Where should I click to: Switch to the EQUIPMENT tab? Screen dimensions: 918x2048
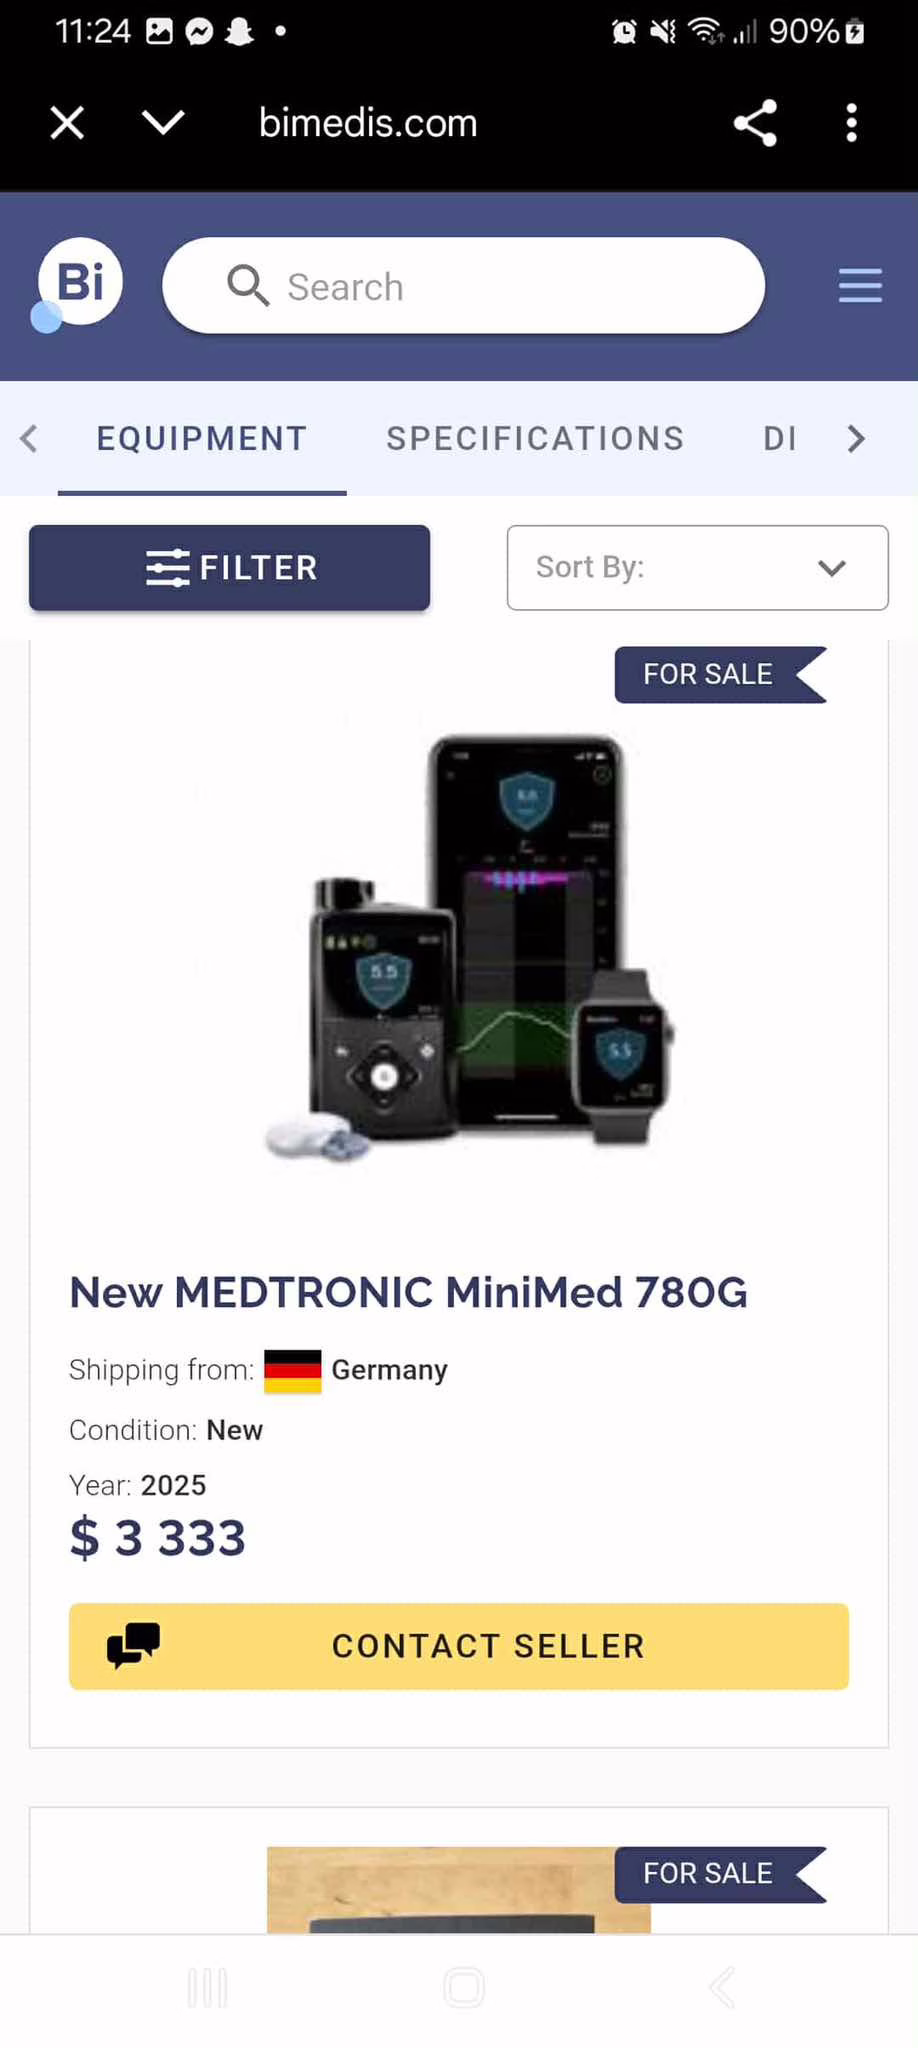(202, 438)
